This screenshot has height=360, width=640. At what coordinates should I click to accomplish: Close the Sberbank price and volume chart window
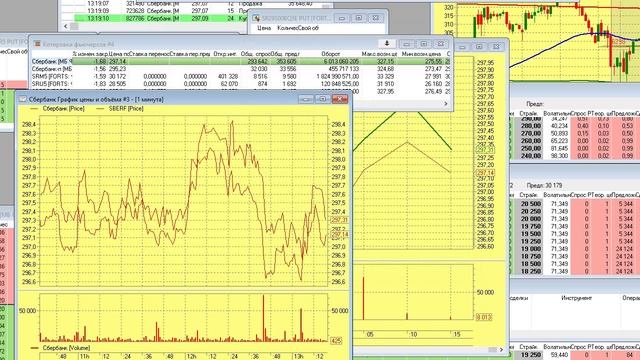click(x=340, y=99)
